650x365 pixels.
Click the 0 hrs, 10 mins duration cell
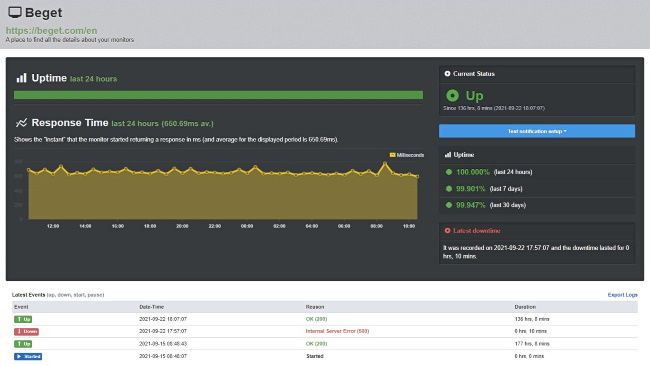click(x=531, y=331)
